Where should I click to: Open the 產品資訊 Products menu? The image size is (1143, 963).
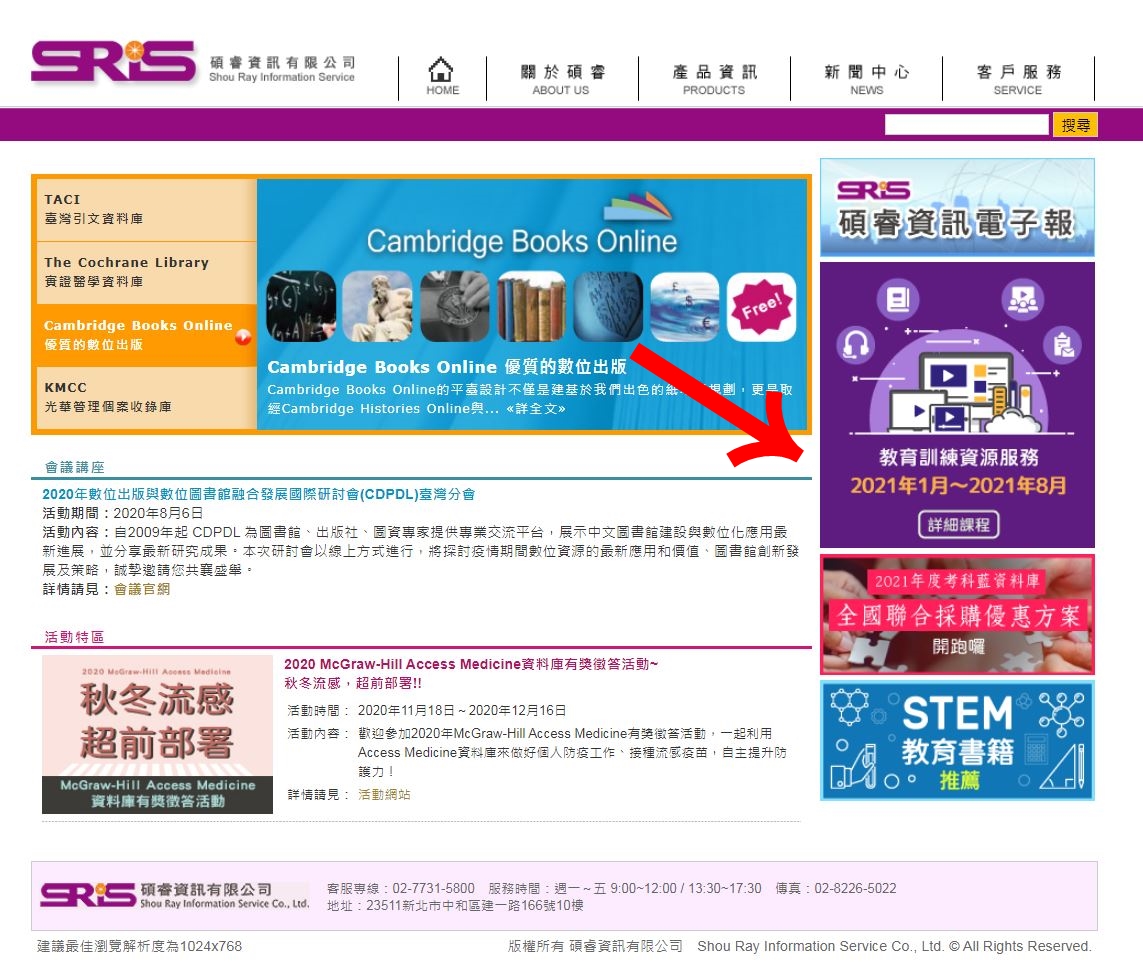(714, 79)
